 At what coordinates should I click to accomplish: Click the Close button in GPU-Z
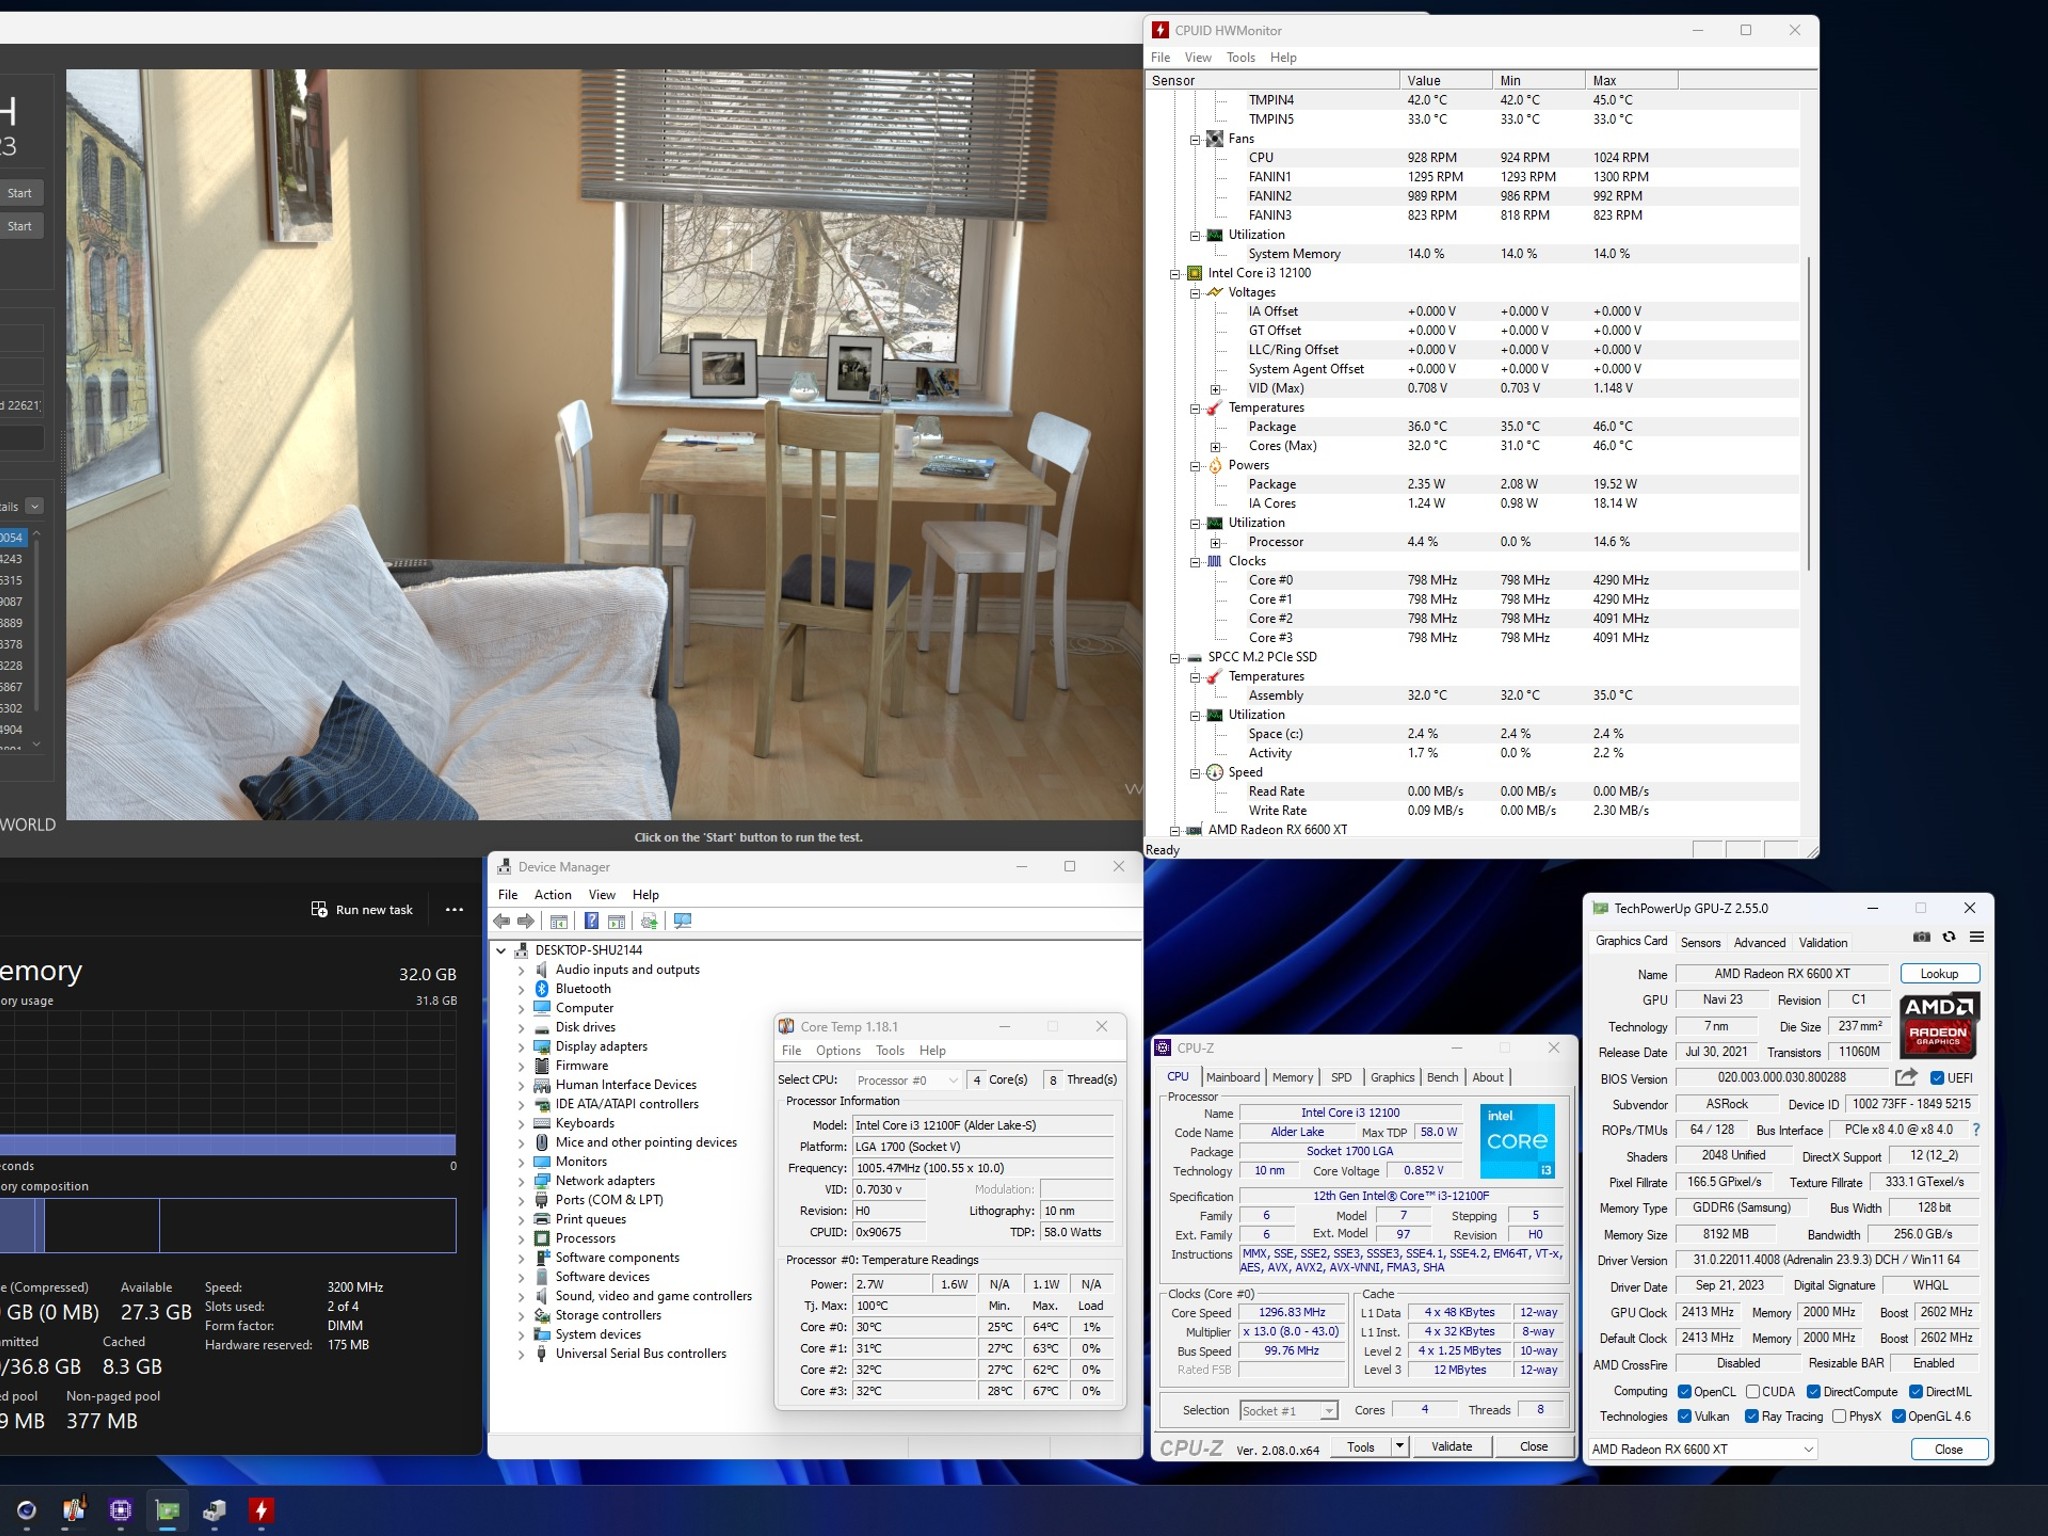pos(1948,1449)
